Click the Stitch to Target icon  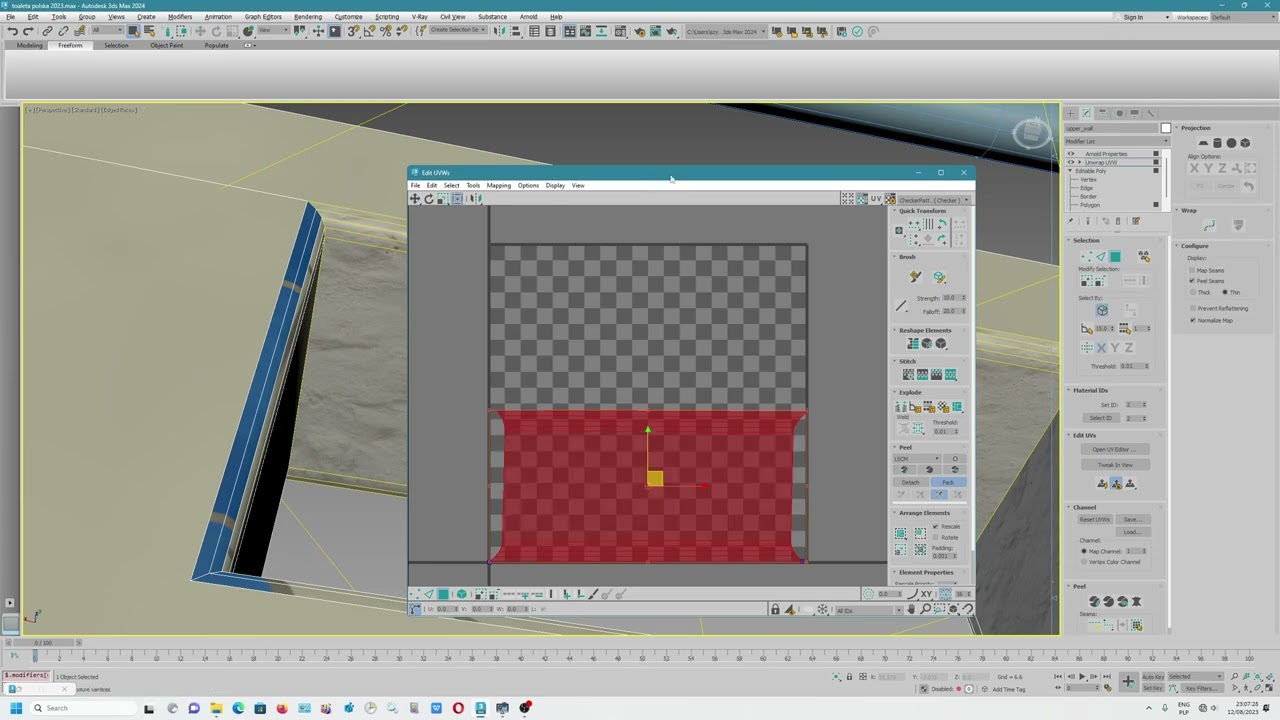coord(908,375)
